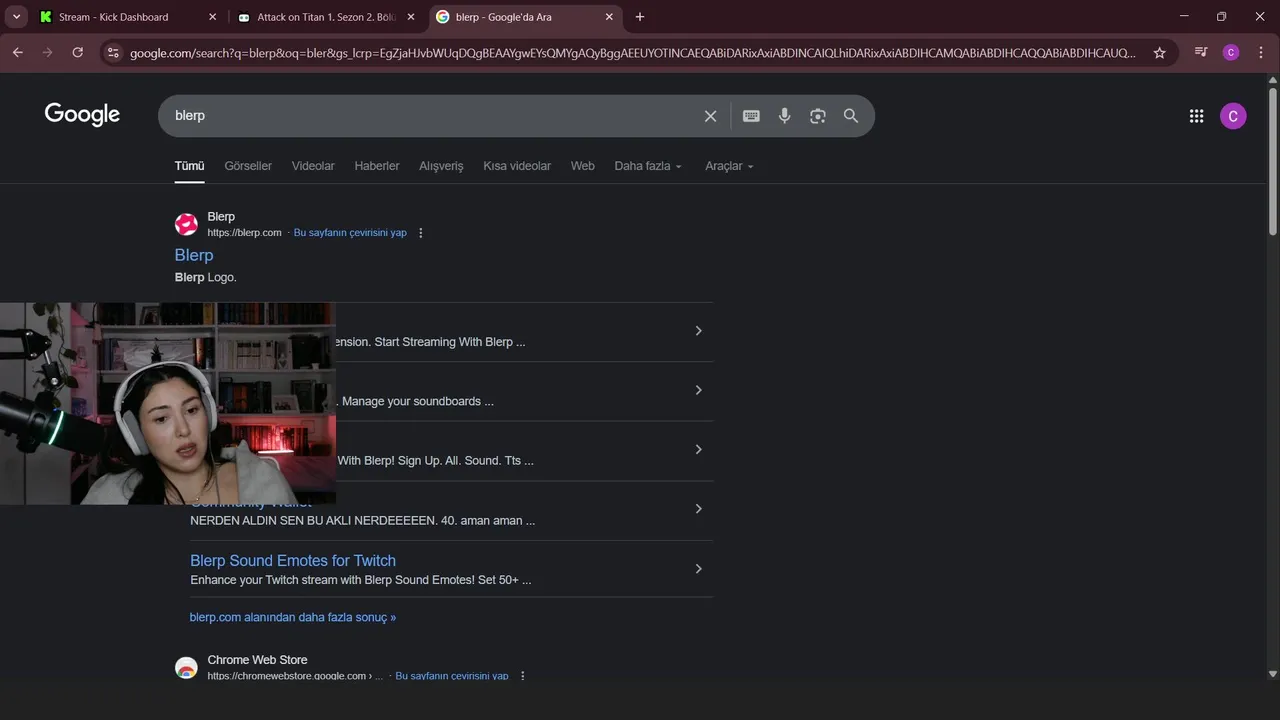1280x720 pixels.
Task: View site information icon in address bar
Action: [x=113, y=53]
